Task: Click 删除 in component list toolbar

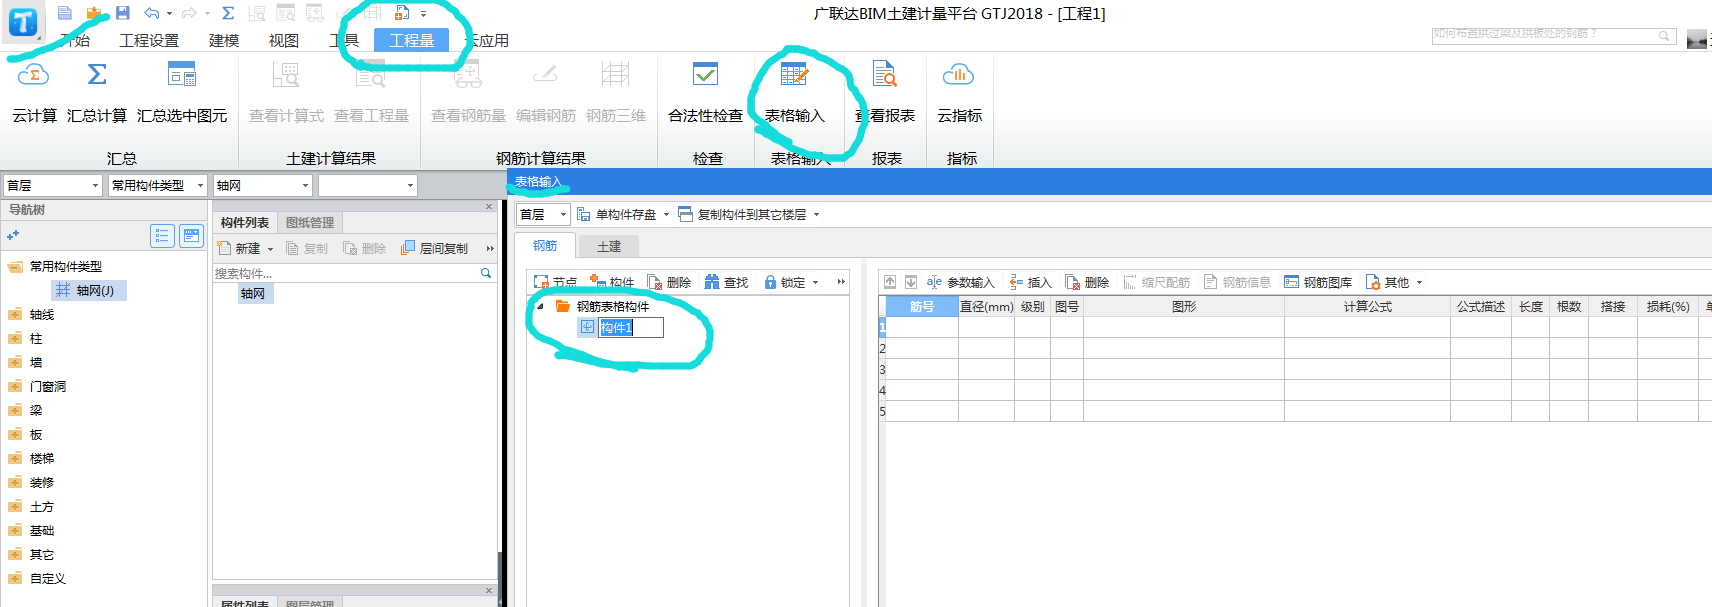Action: coord(364,249)
